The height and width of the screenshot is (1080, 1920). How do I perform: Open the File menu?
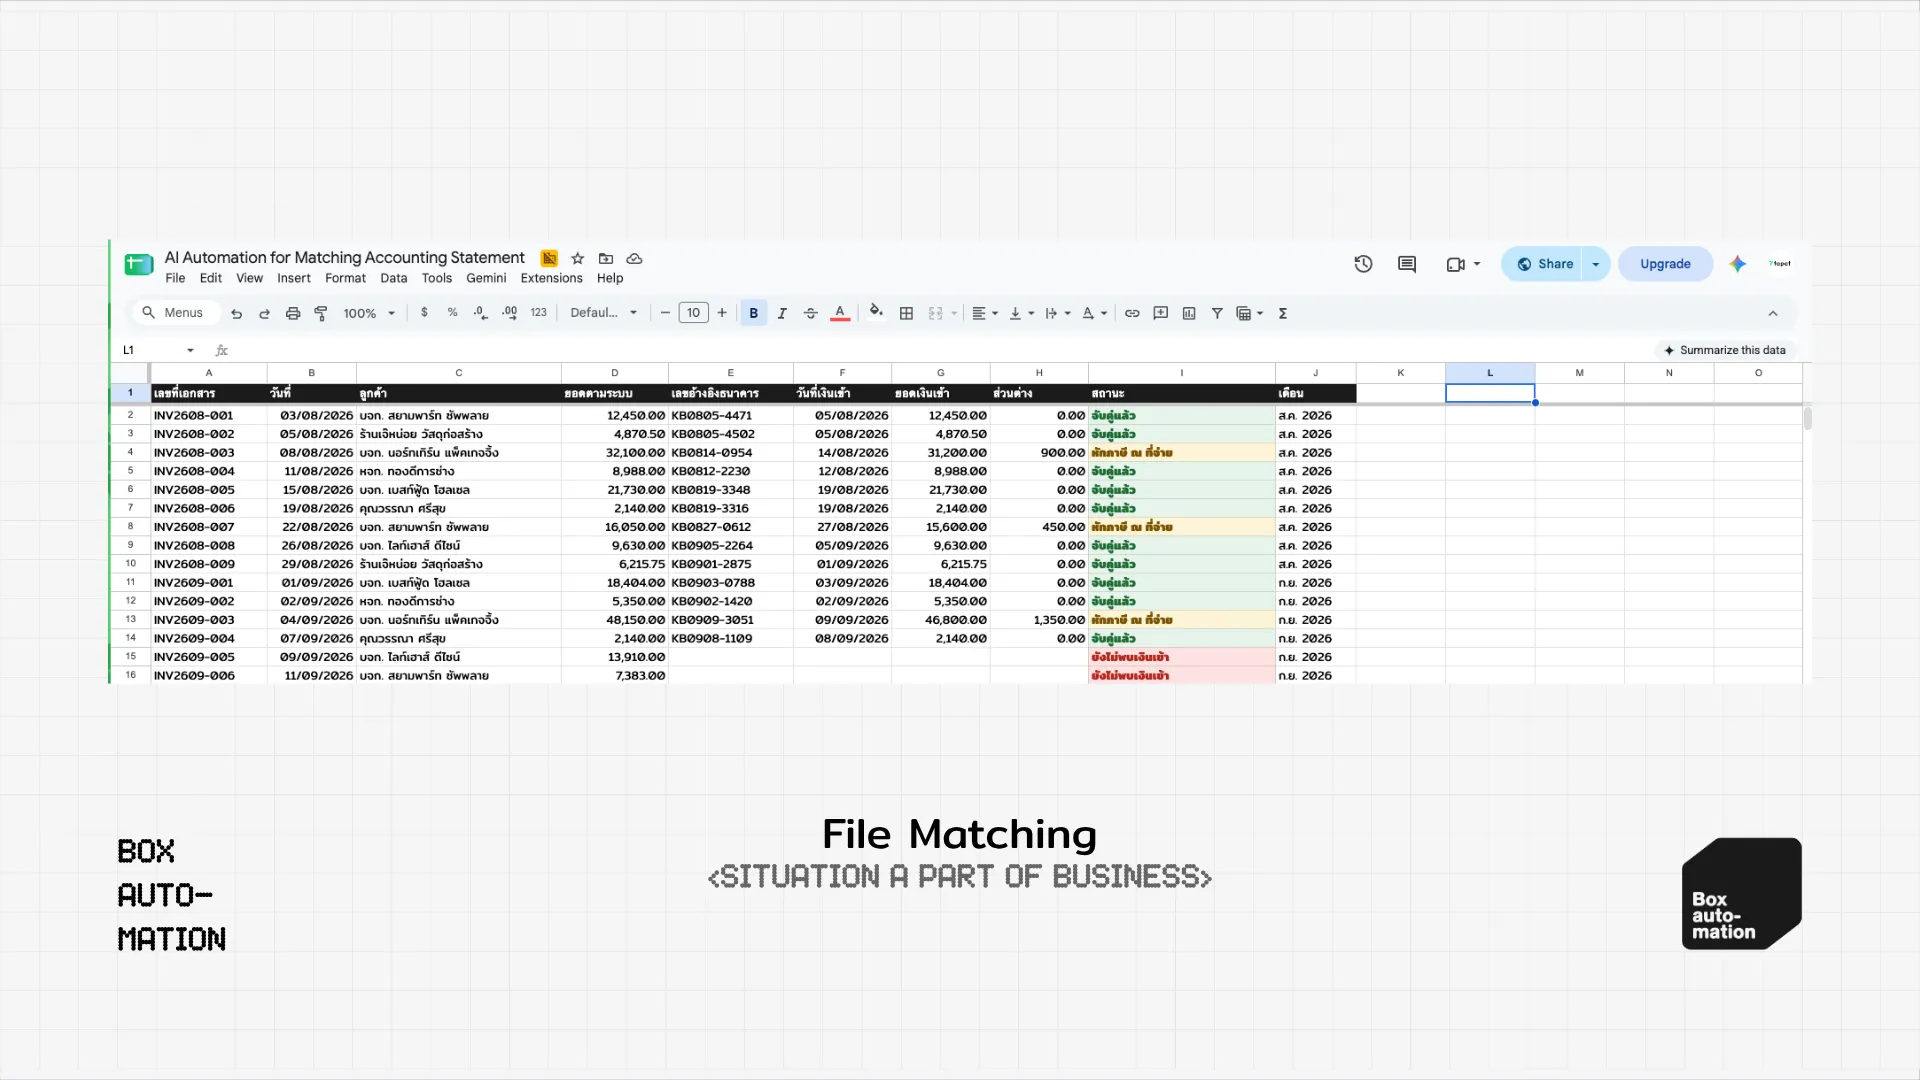coord(175,278)
